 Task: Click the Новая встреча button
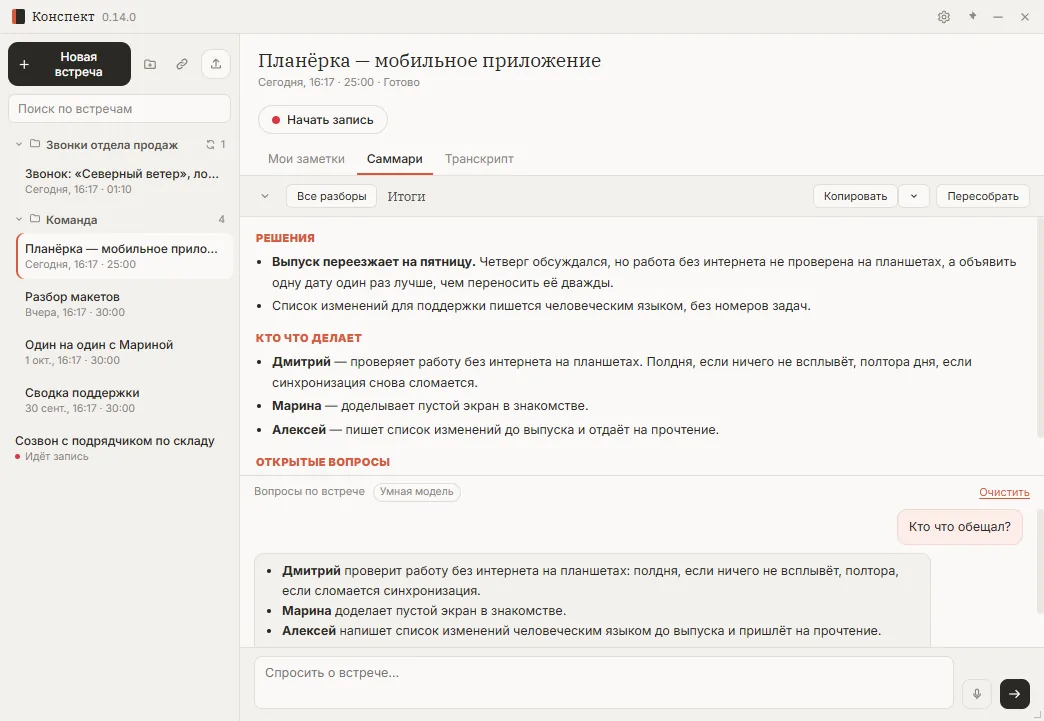click(x=69, y=64)
